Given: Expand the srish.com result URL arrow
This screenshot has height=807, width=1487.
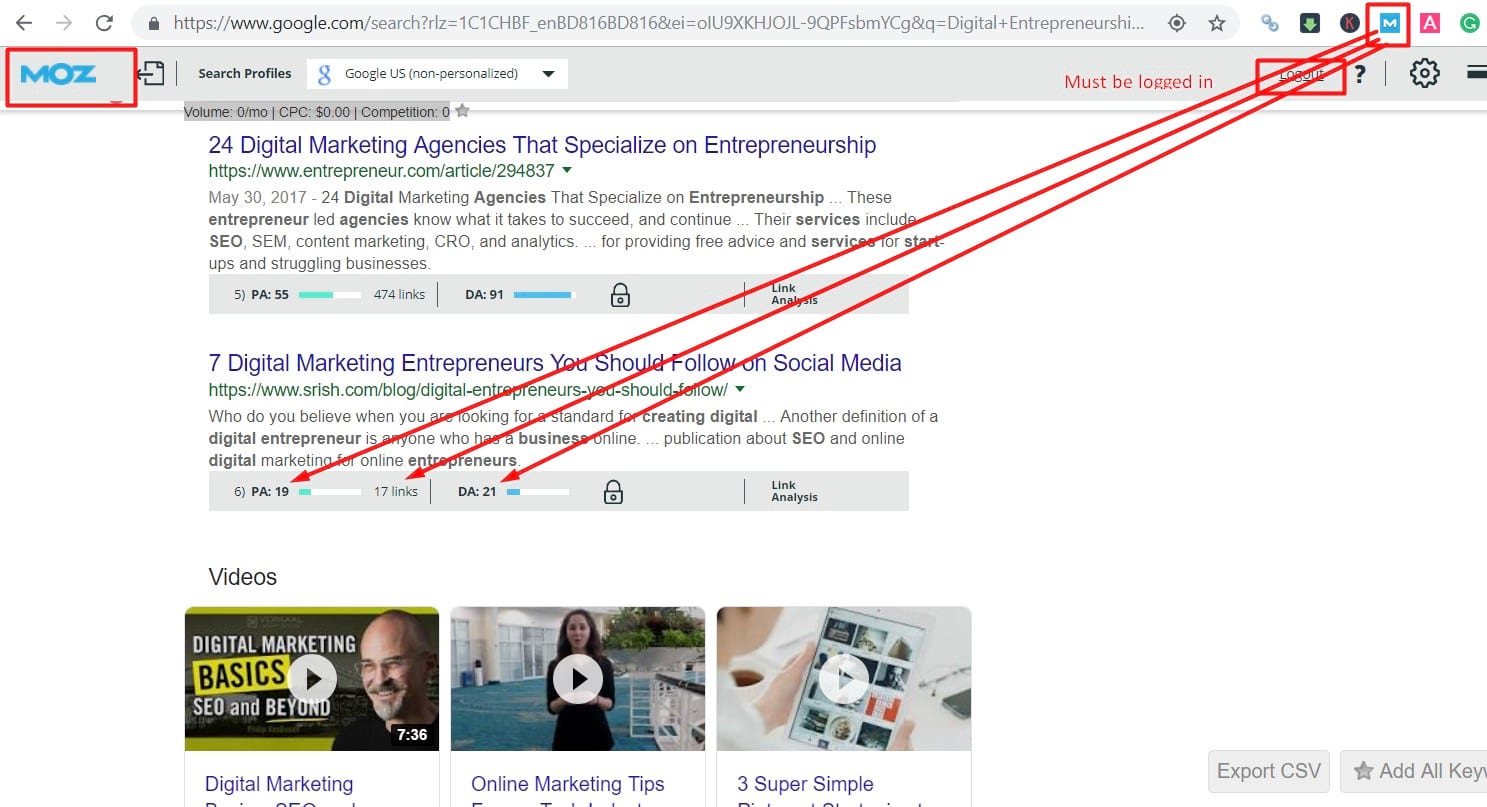Looking at the screenshot, I should pyautogui.click(x=739, y=389).
